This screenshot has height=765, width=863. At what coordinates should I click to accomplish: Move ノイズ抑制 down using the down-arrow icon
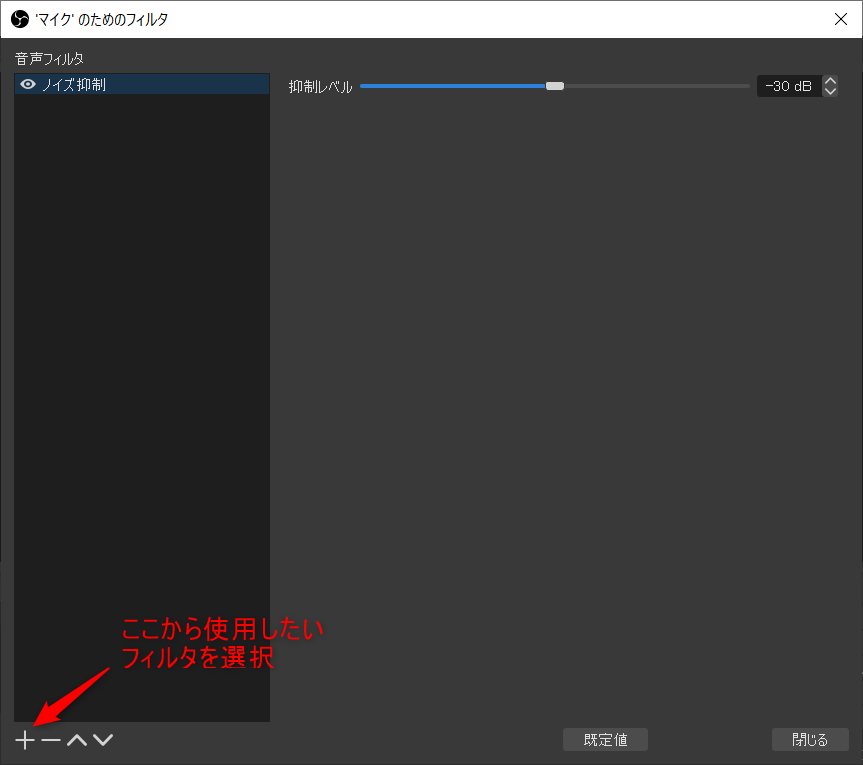(103, 739)
